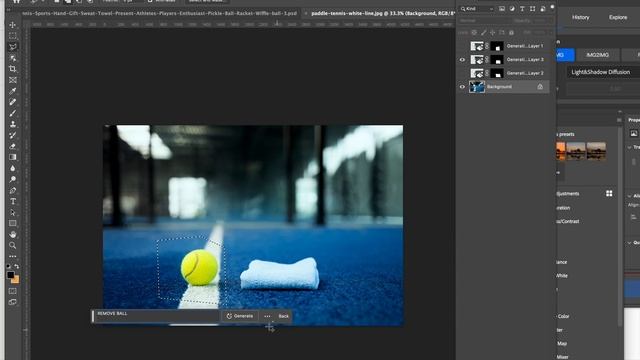Switch to the History tab
The image size is (640, 360).
point(580,18)
